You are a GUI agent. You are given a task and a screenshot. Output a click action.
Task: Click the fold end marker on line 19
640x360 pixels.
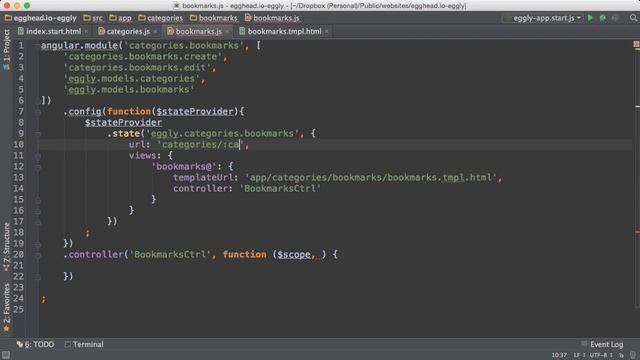[38, 244]
